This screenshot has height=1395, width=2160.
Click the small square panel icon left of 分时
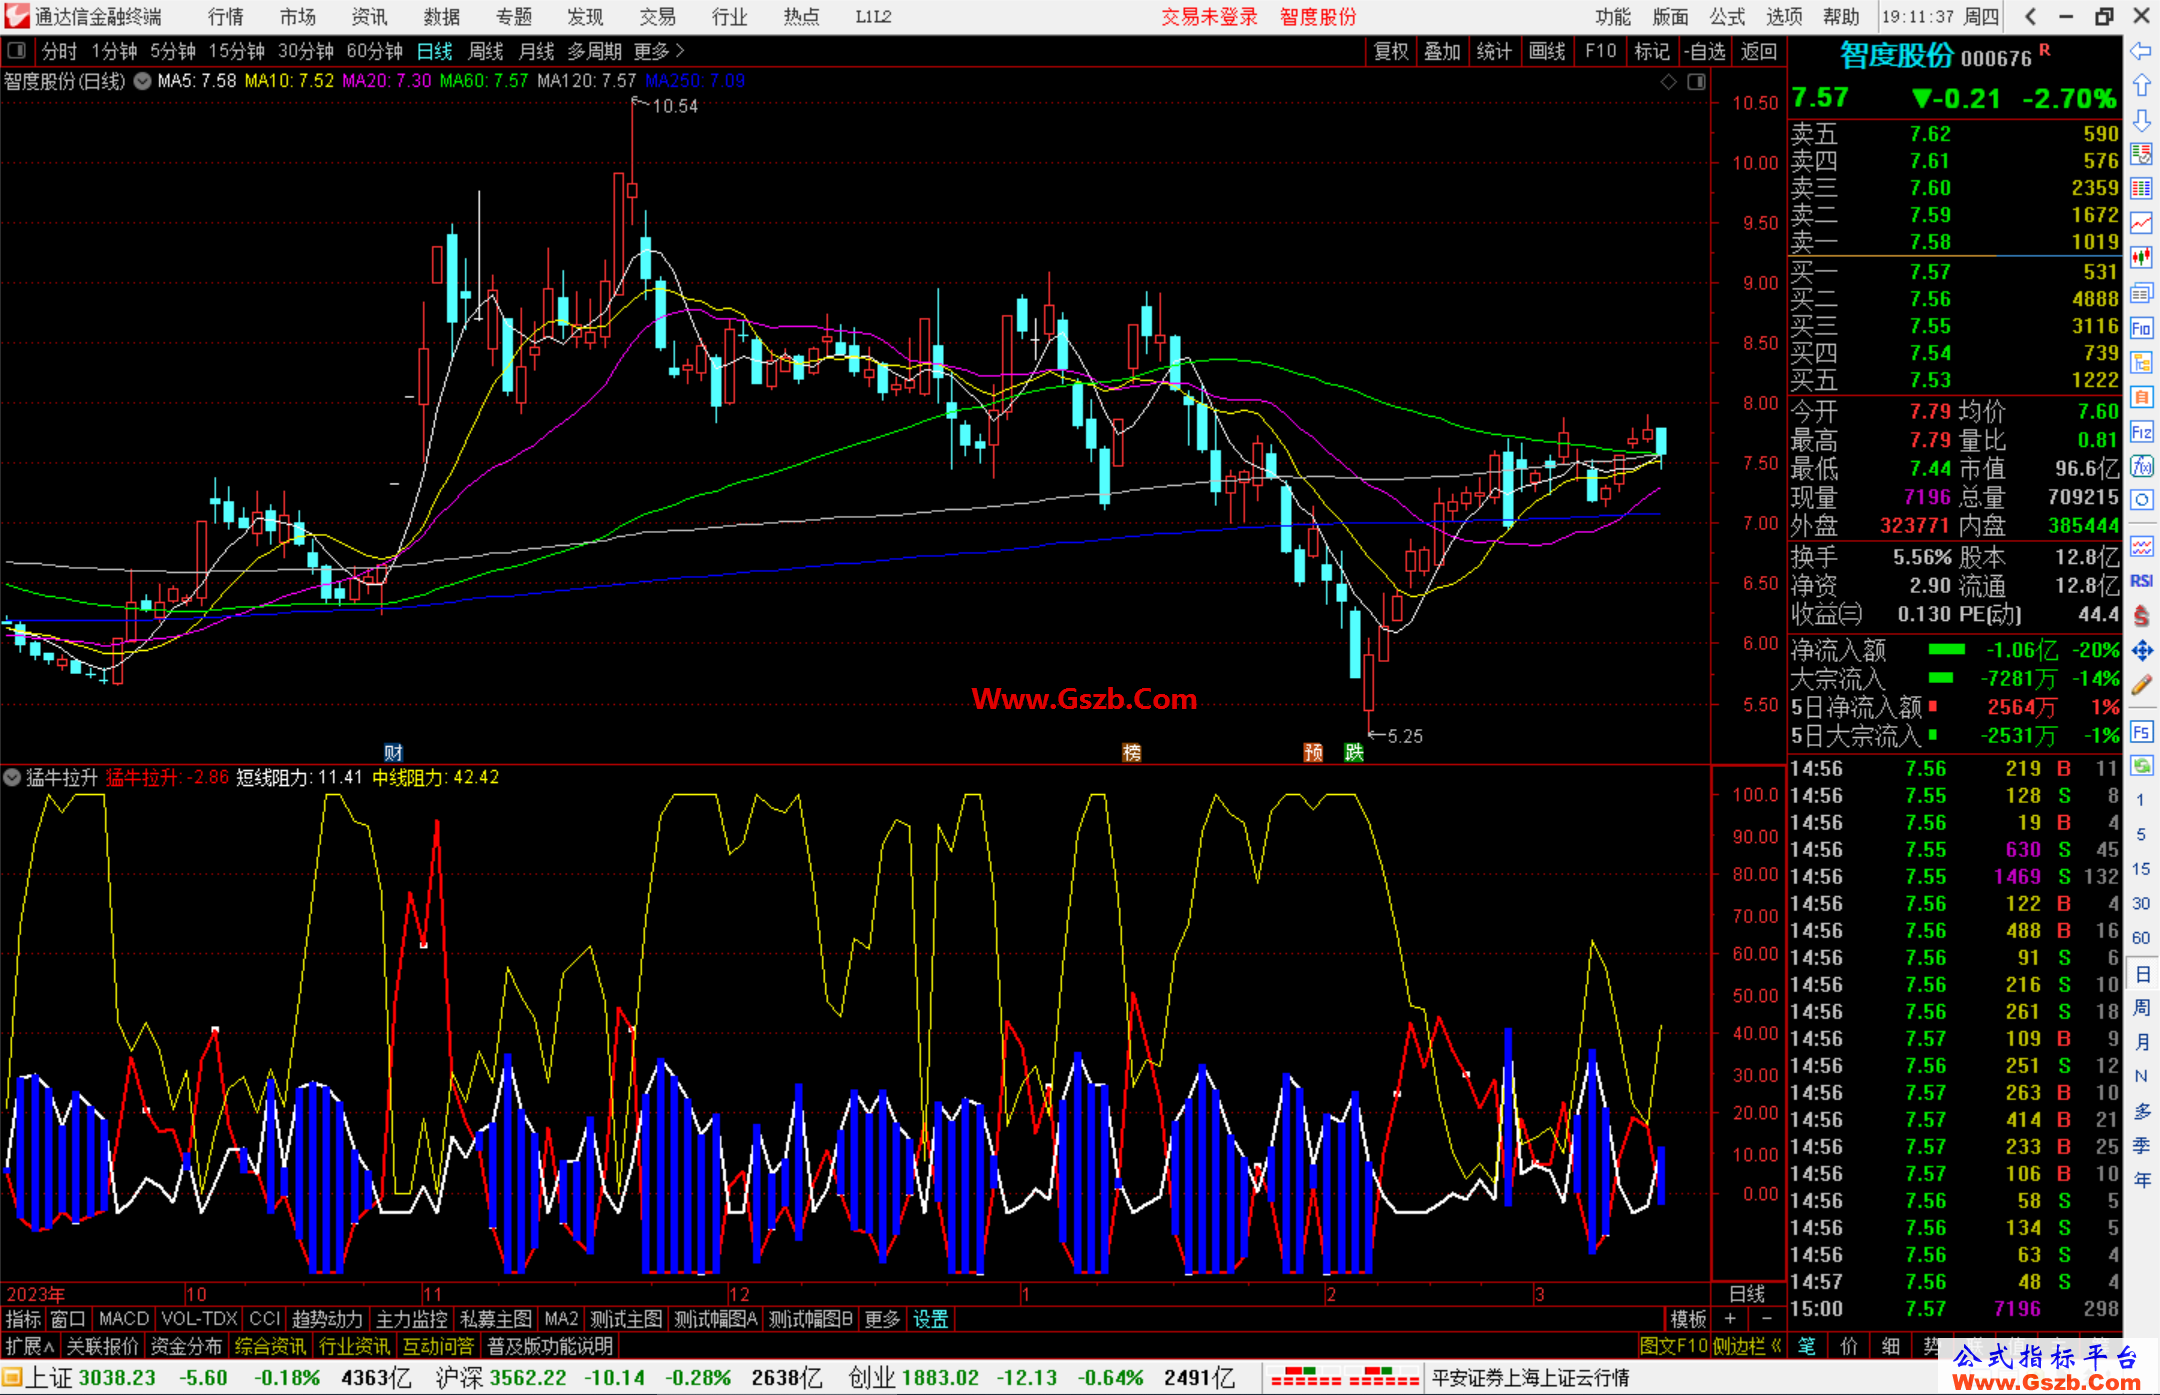pos(16,51)
